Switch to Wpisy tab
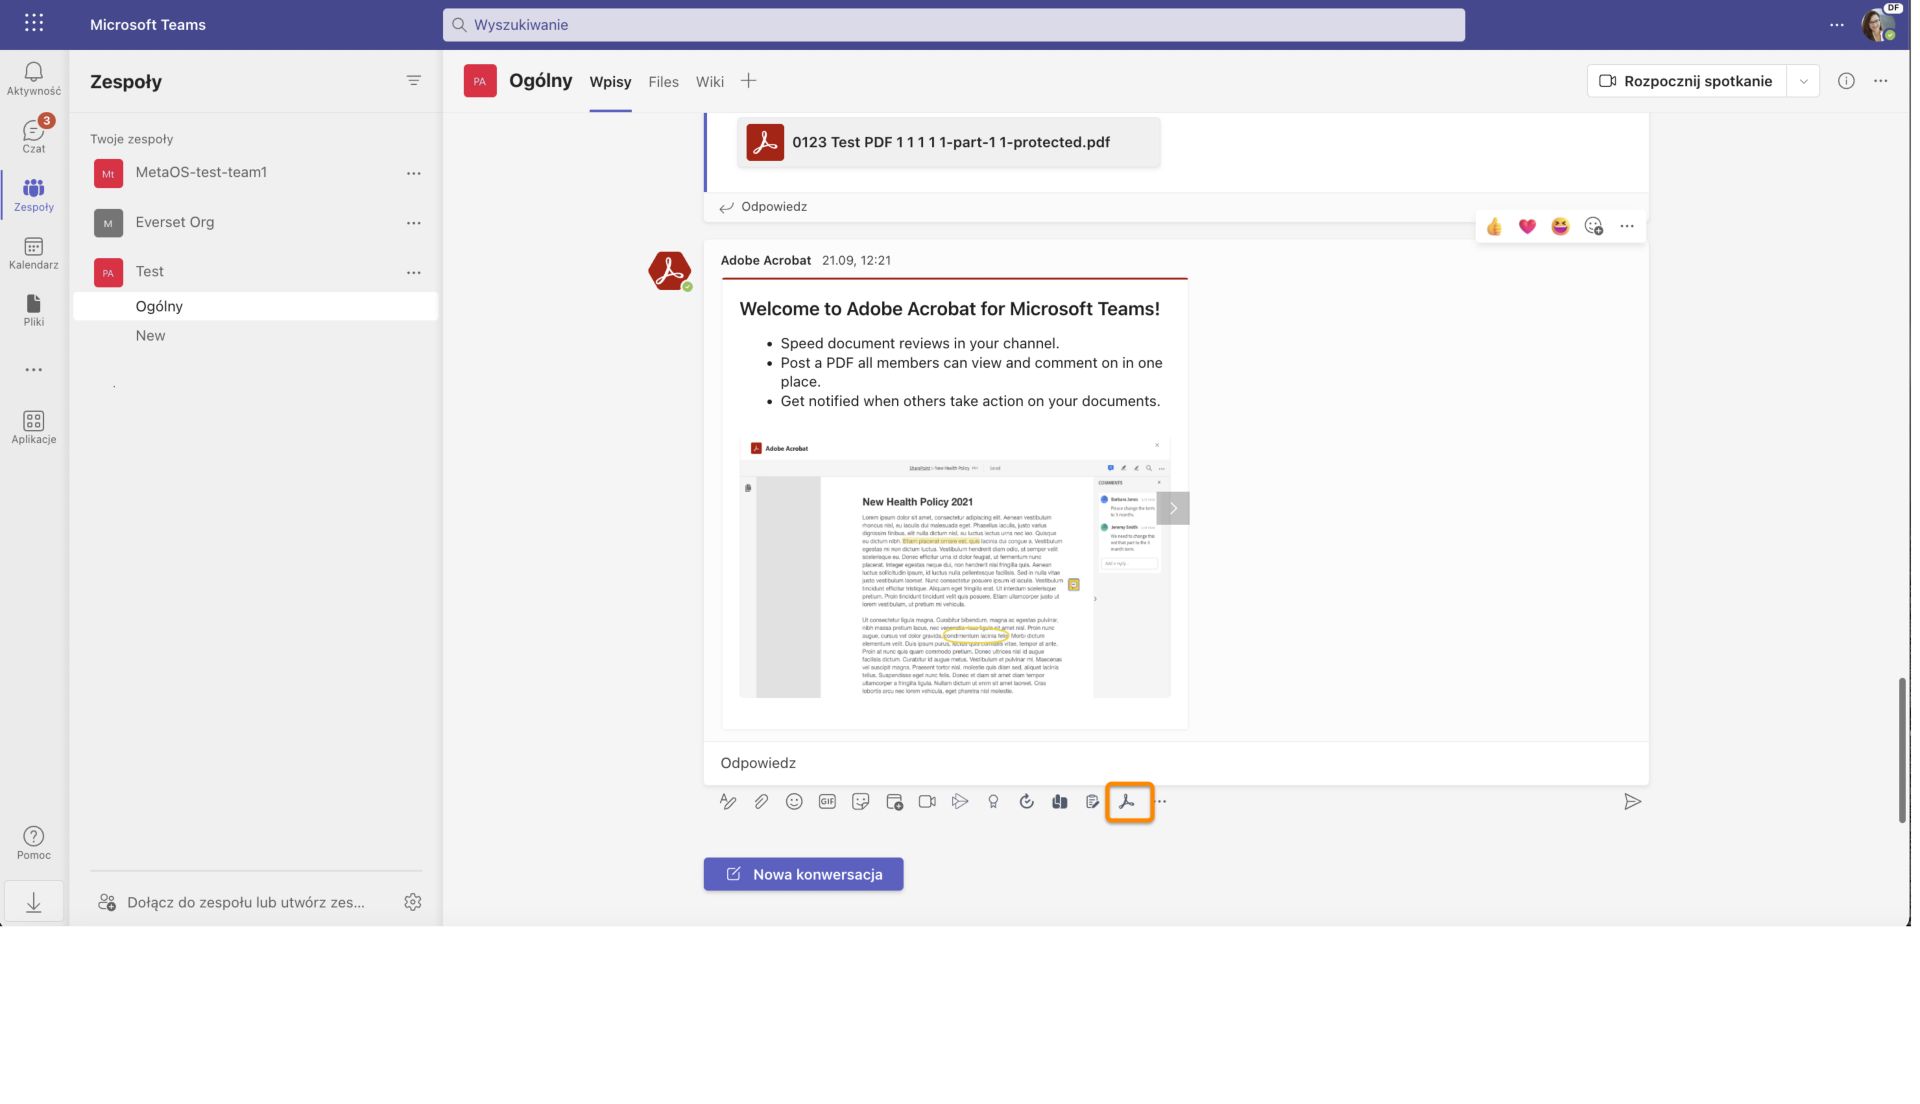This screenshot has width=1920, height=1104. (x=610, y=82)
